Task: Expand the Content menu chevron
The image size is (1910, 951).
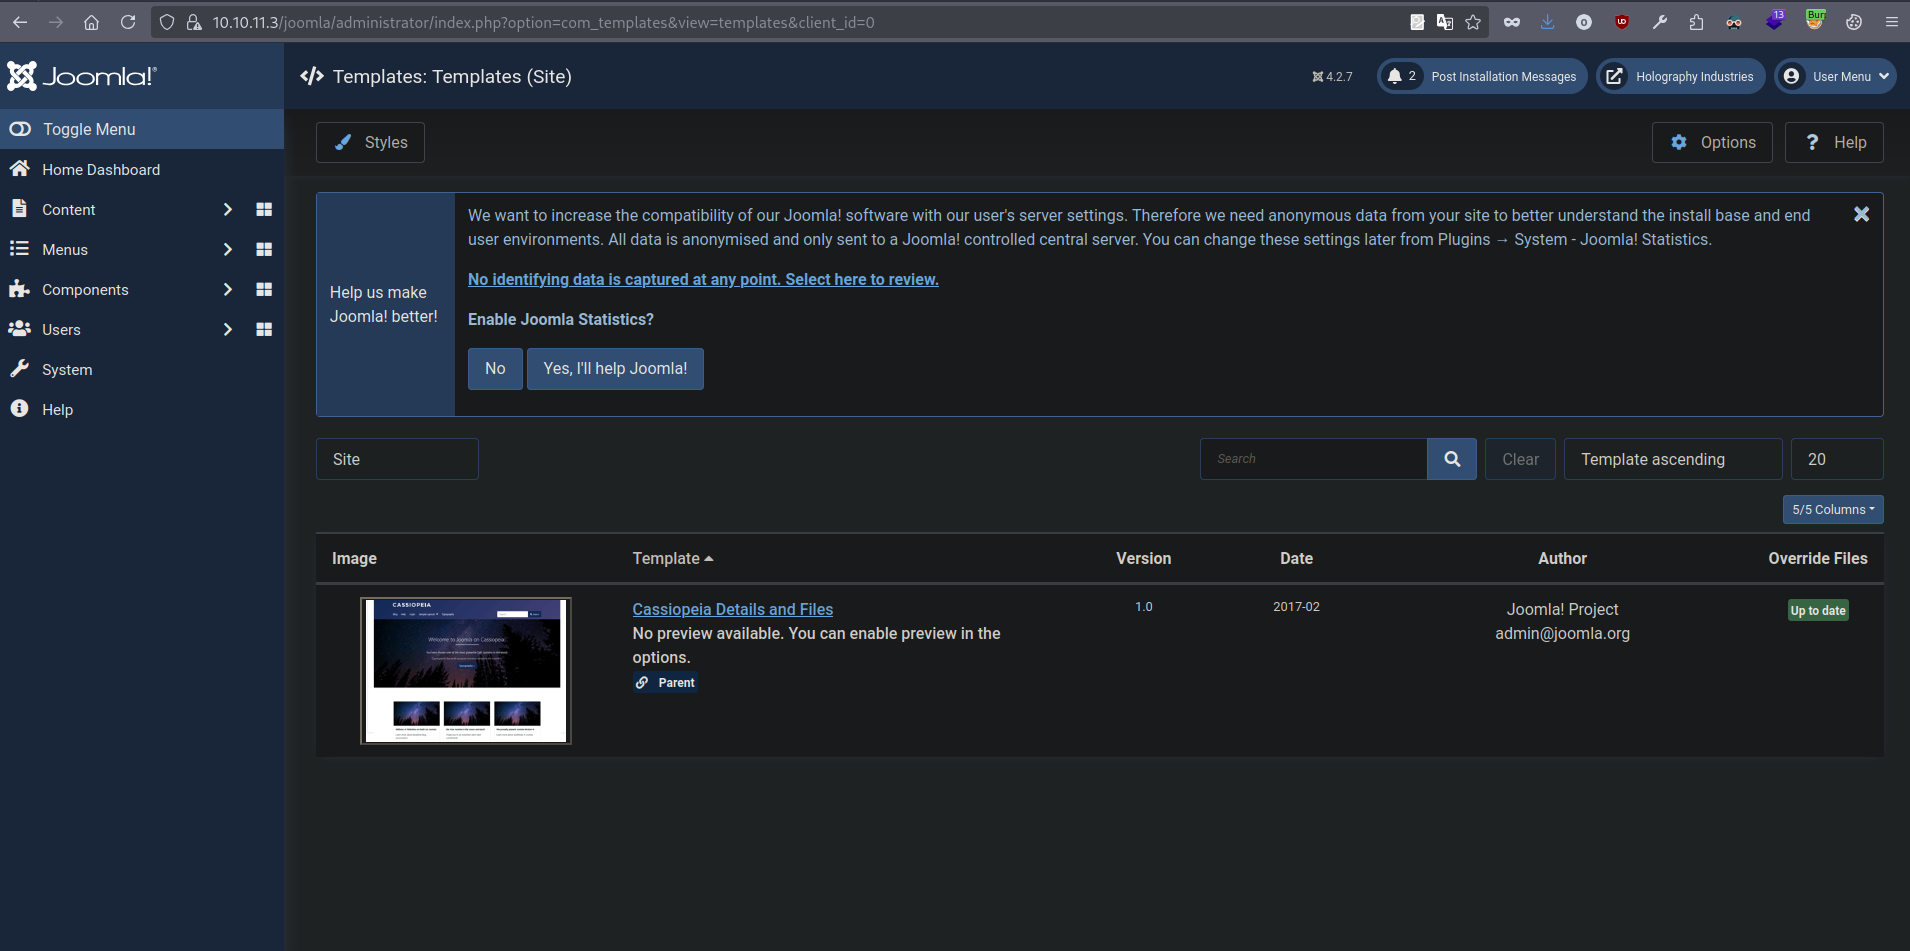Action: (227, 209)
